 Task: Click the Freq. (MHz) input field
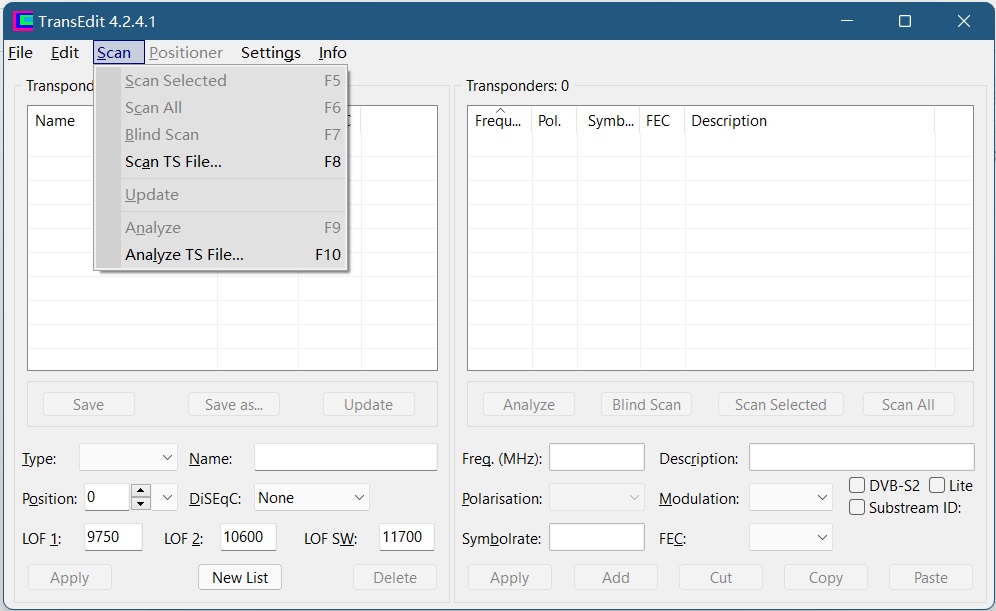pyautogui.click(x=596, y=458)
